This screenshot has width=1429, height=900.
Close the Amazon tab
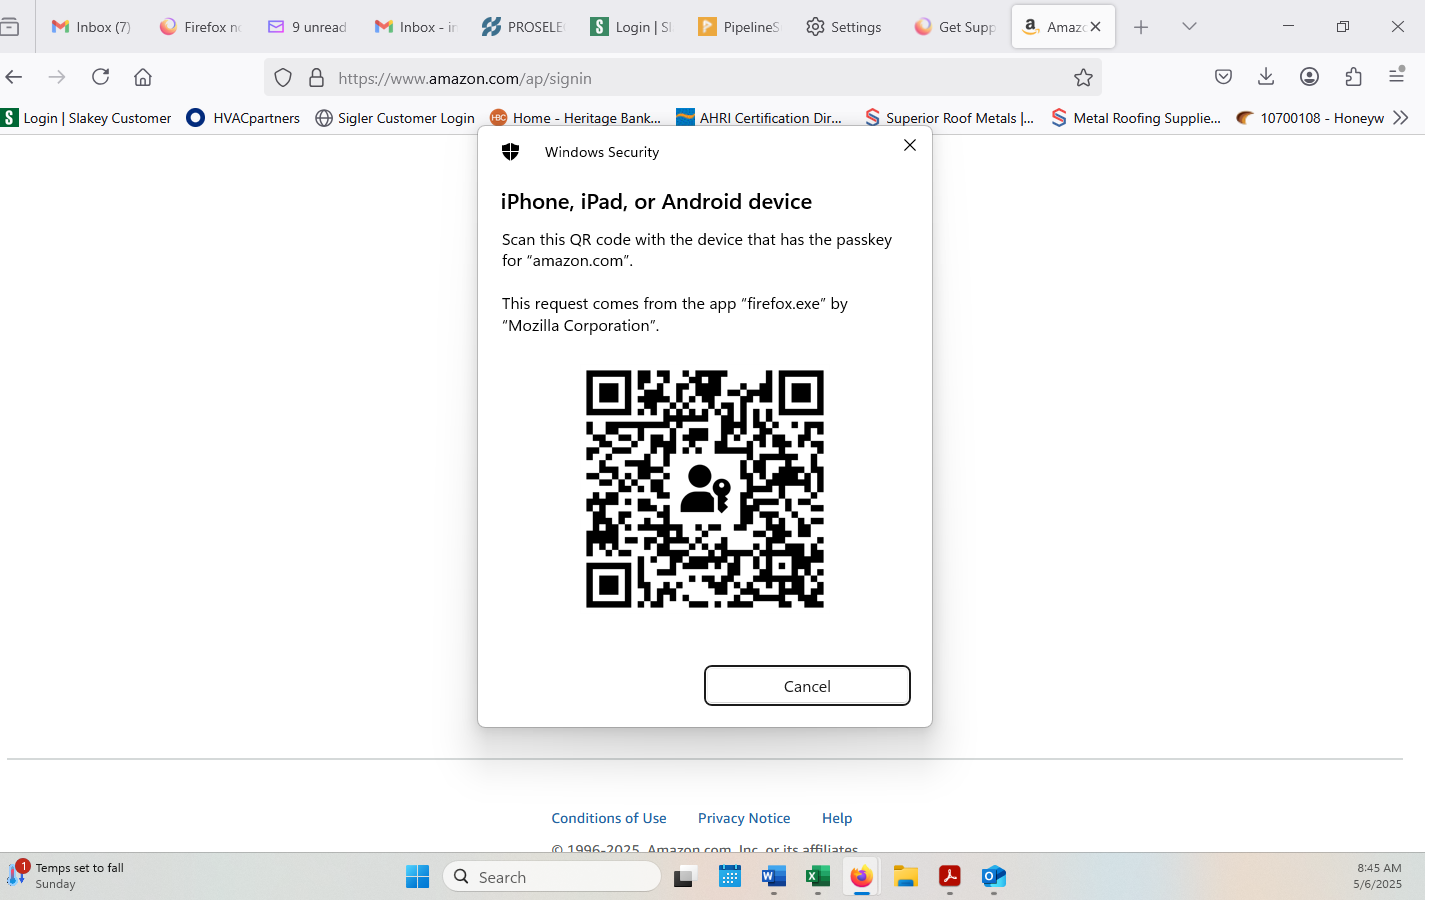pyautogui.click(x=1096, y=27)
